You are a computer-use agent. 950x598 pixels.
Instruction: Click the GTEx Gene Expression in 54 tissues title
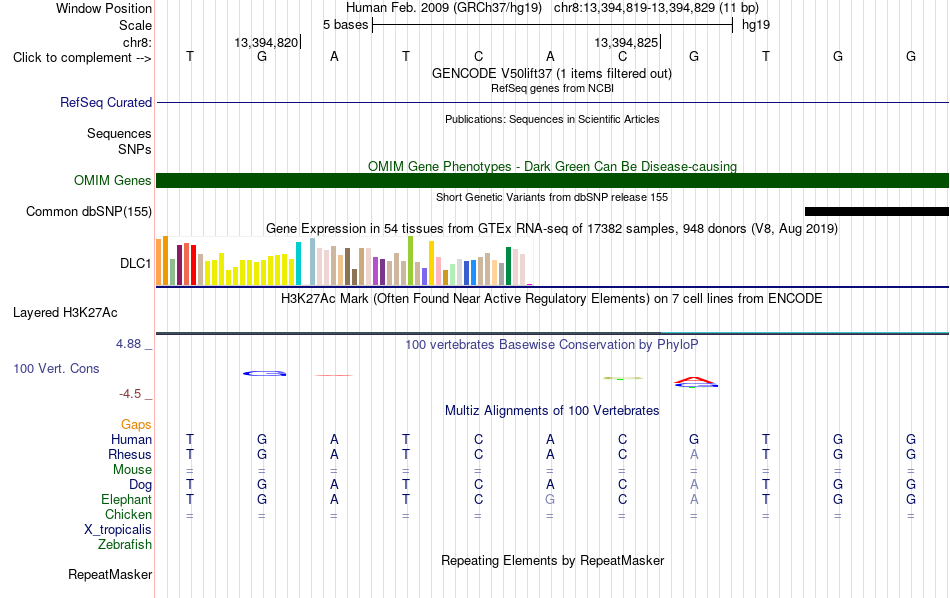[x=552, y=228]
